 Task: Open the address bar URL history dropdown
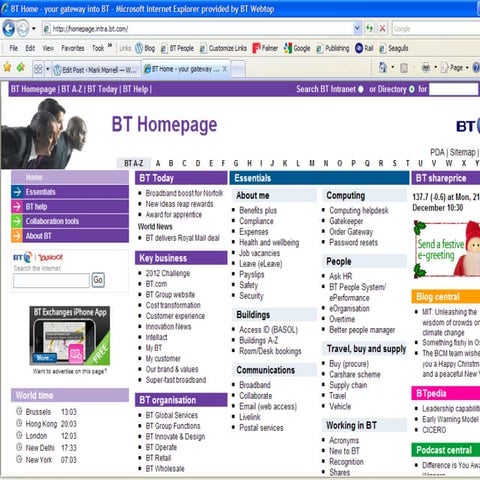click(x=357, y=28)
